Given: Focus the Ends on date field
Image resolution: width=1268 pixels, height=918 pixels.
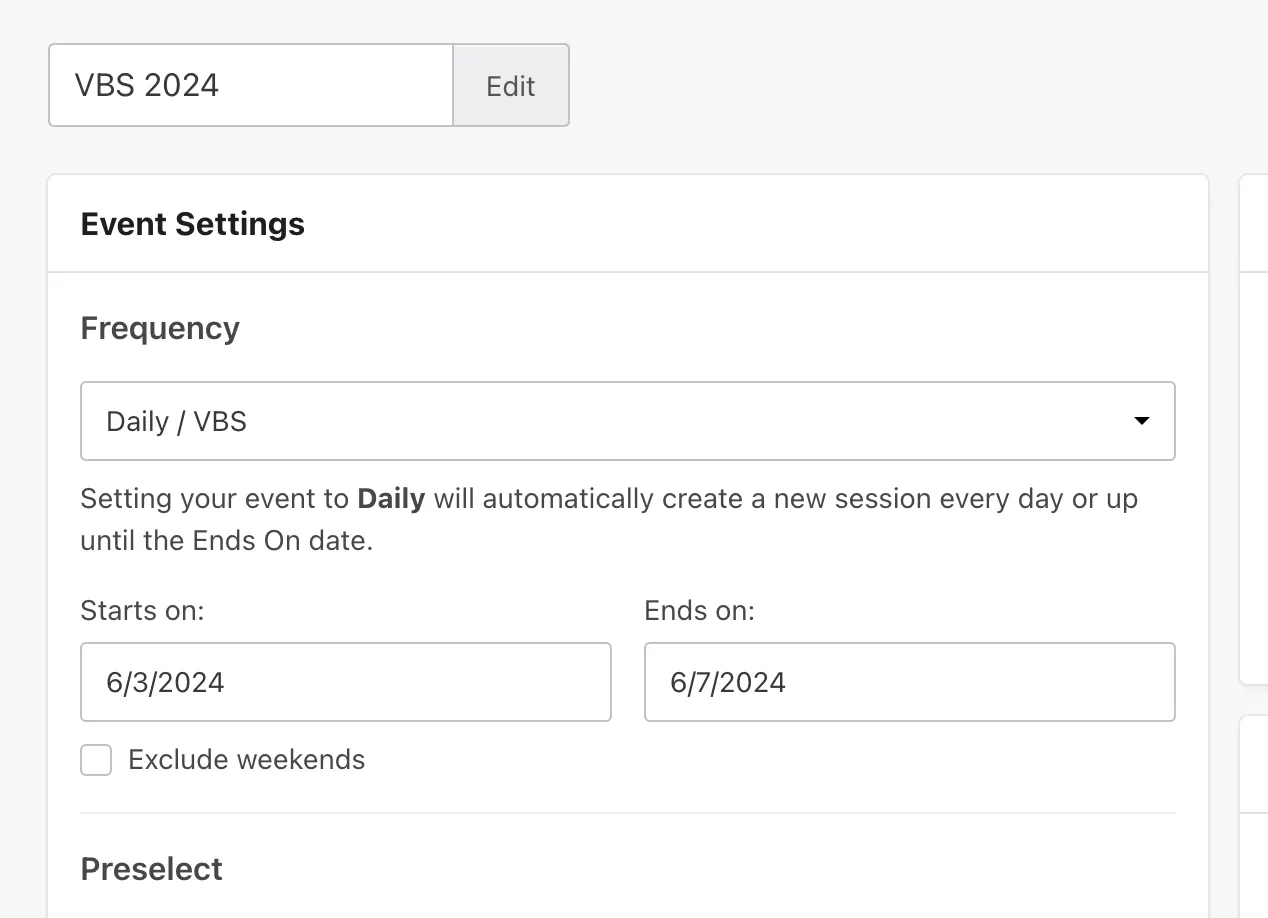Looking at the screenshot, I should tap(909, 682).
